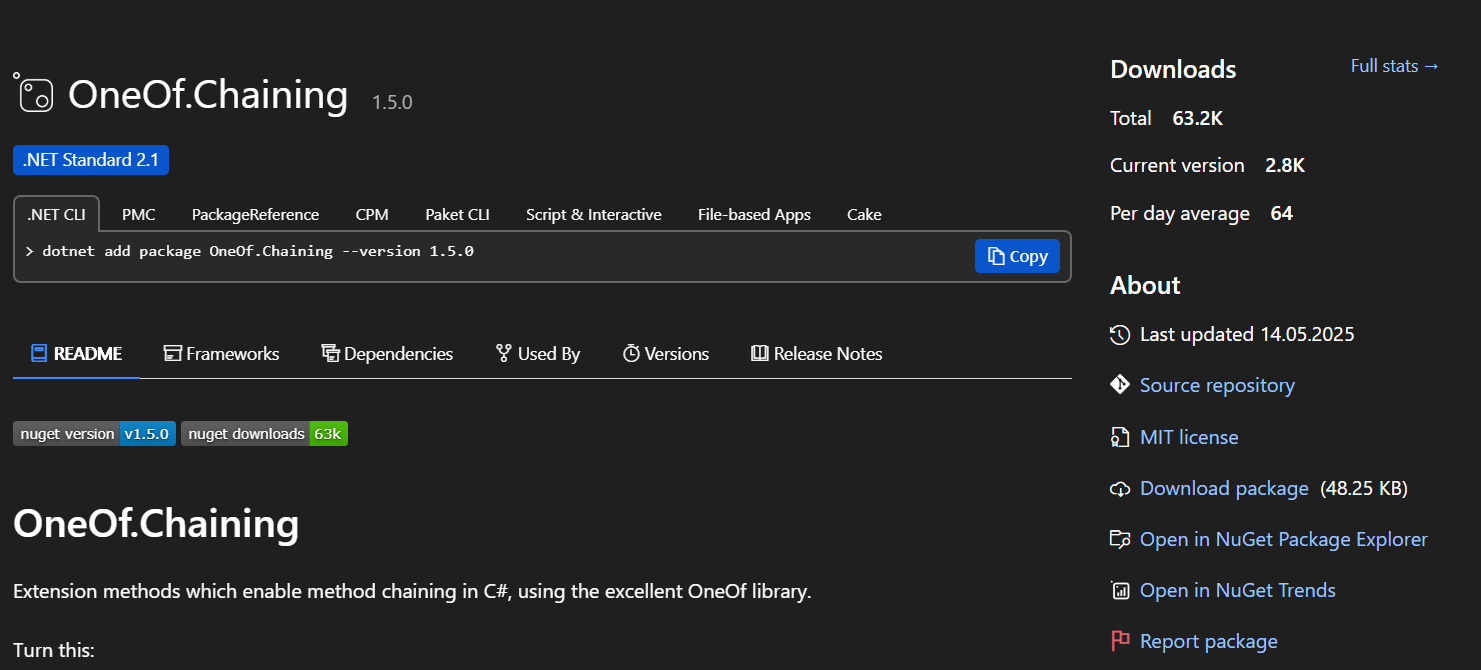This screenshot has height=670, width=1481.
Task: Copy the dotnet add package command
Action: pos(1017,256)
